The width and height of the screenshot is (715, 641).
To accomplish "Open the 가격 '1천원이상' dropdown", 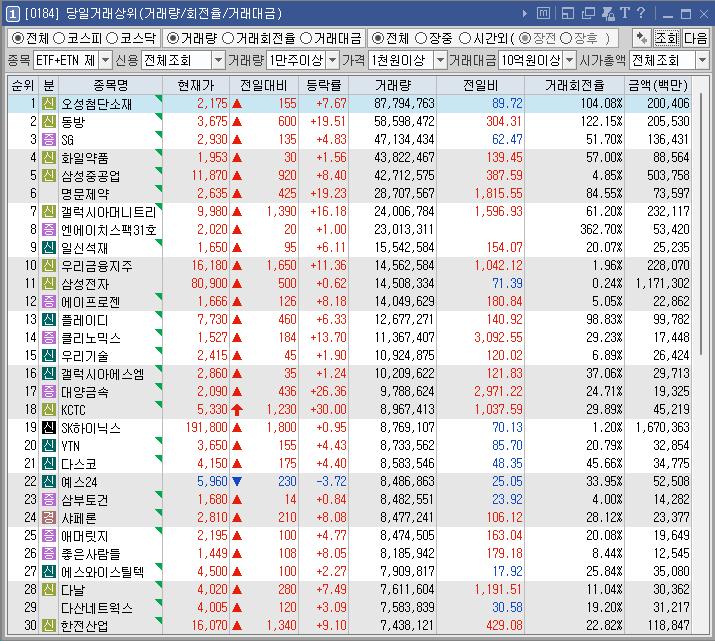I will [x=440, y=60].
